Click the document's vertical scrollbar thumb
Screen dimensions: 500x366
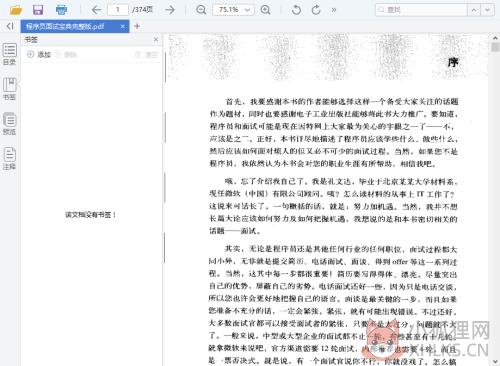click(495, 47)
